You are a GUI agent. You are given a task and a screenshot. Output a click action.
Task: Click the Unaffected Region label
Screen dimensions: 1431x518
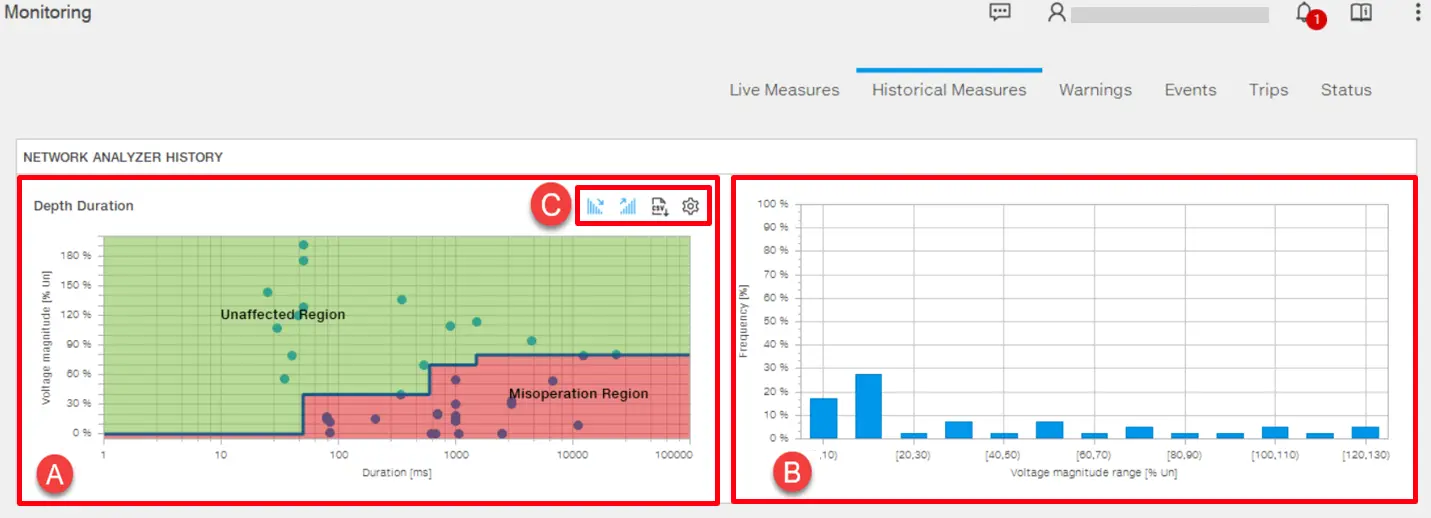pyautogui.click(x=283, y=315)
